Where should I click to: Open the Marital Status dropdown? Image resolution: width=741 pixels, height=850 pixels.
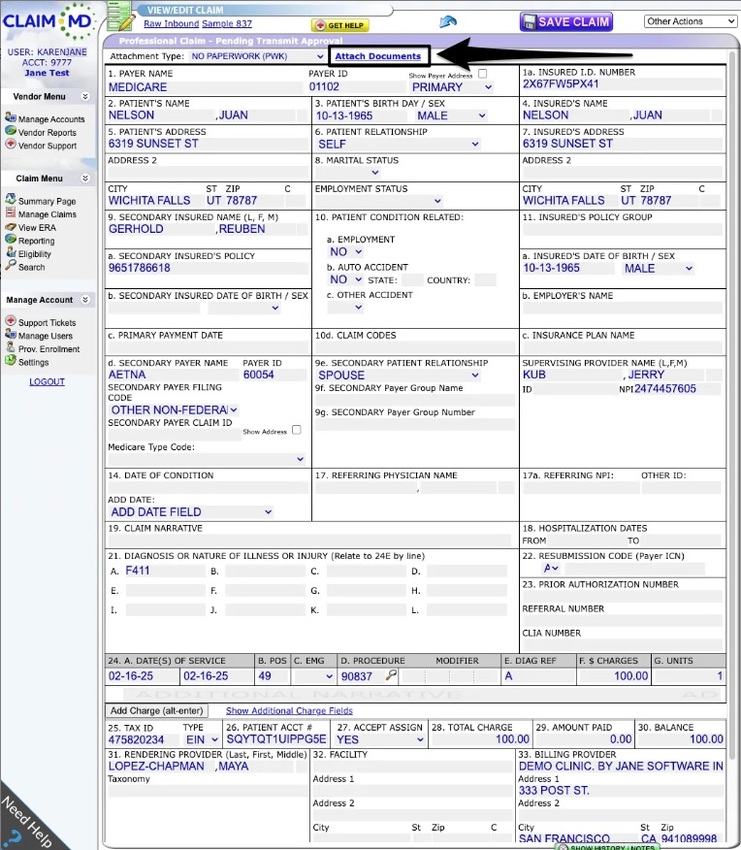pyautogui.click(x=348, y=172)
